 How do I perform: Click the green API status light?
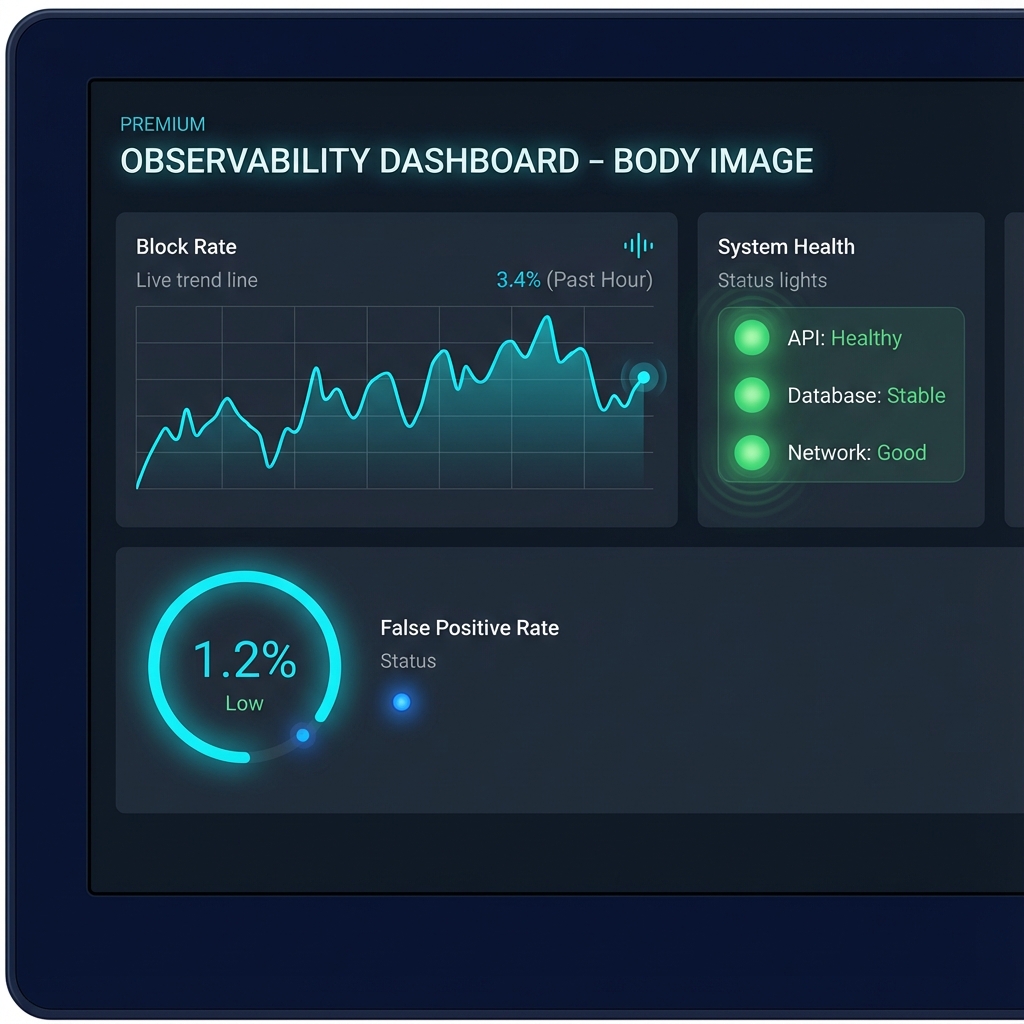click(x=751, y=338)
